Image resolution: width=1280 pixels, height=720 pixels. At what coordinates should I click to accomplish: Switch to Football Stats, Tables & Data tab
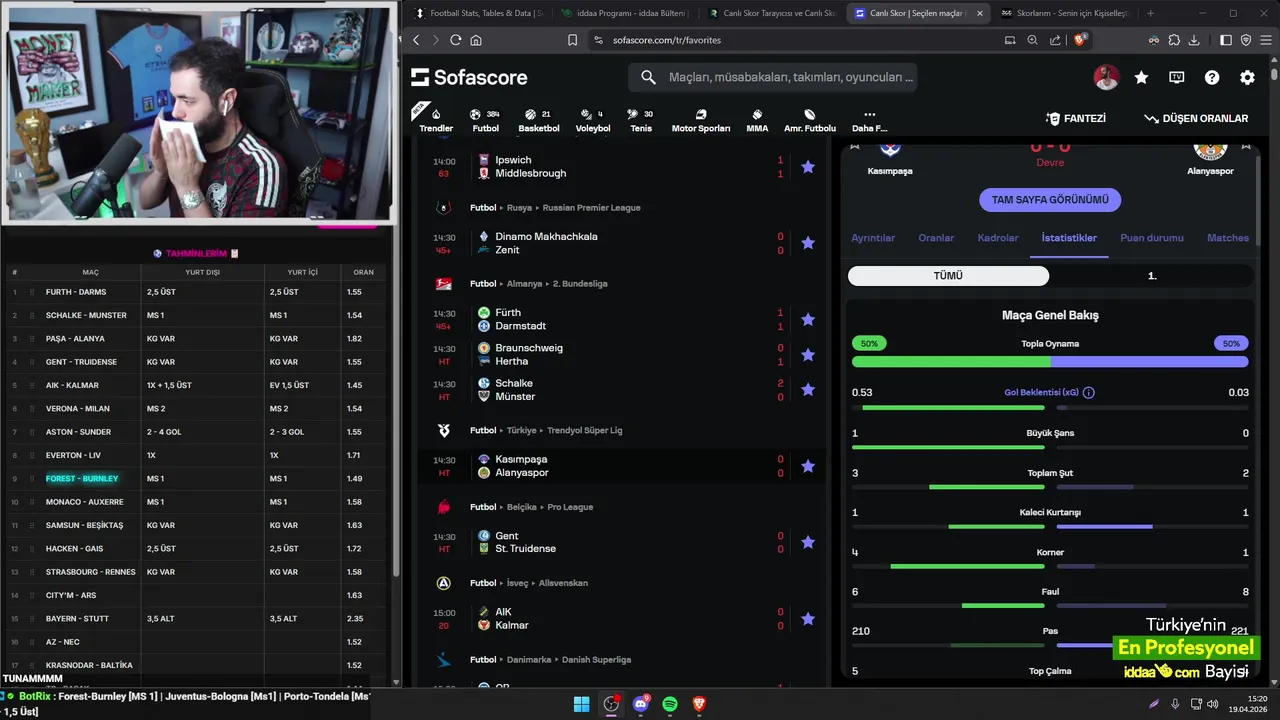[x=478, y=13]
